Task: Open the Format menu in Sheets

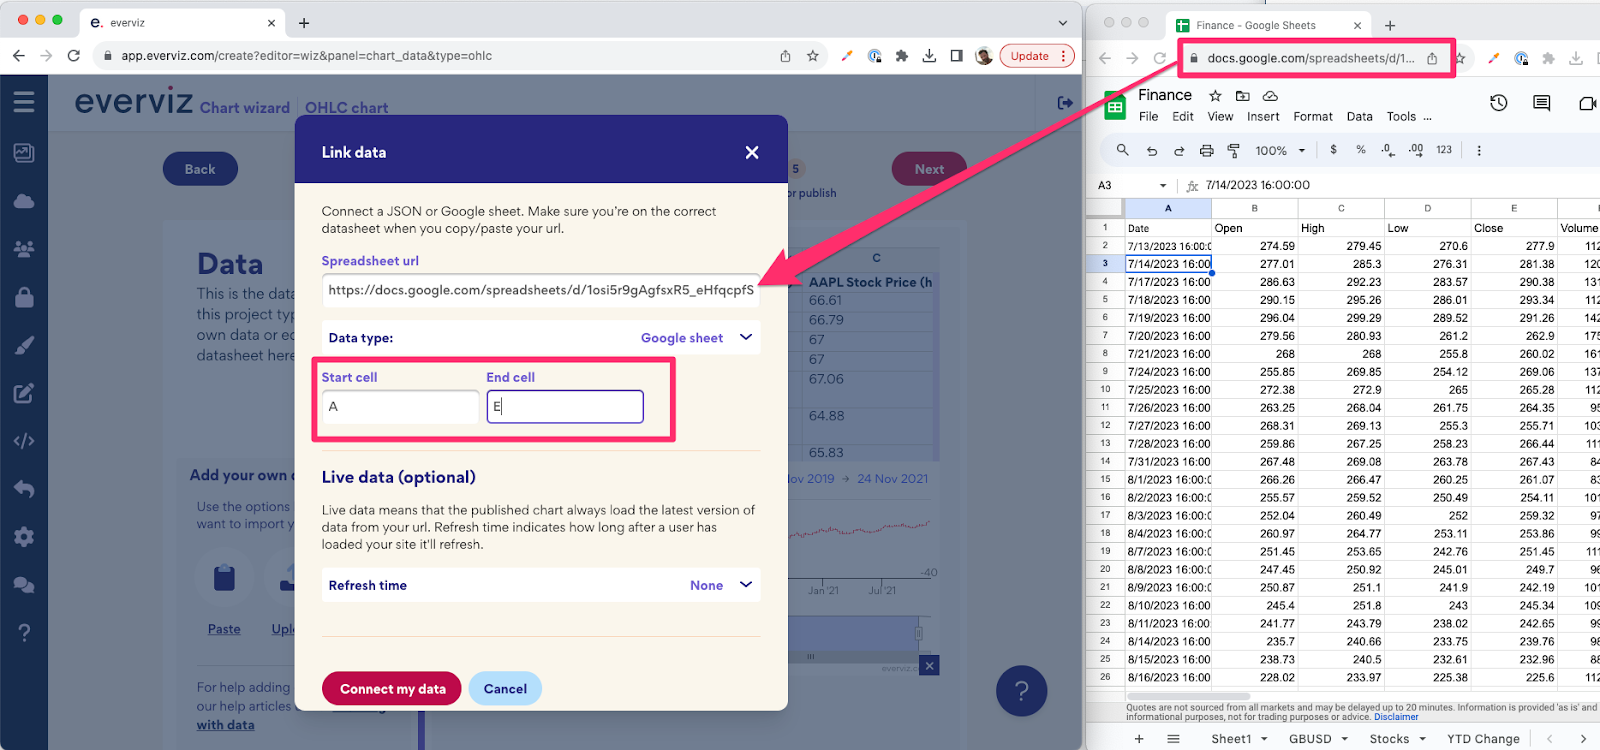Action: click(1313, 117)
